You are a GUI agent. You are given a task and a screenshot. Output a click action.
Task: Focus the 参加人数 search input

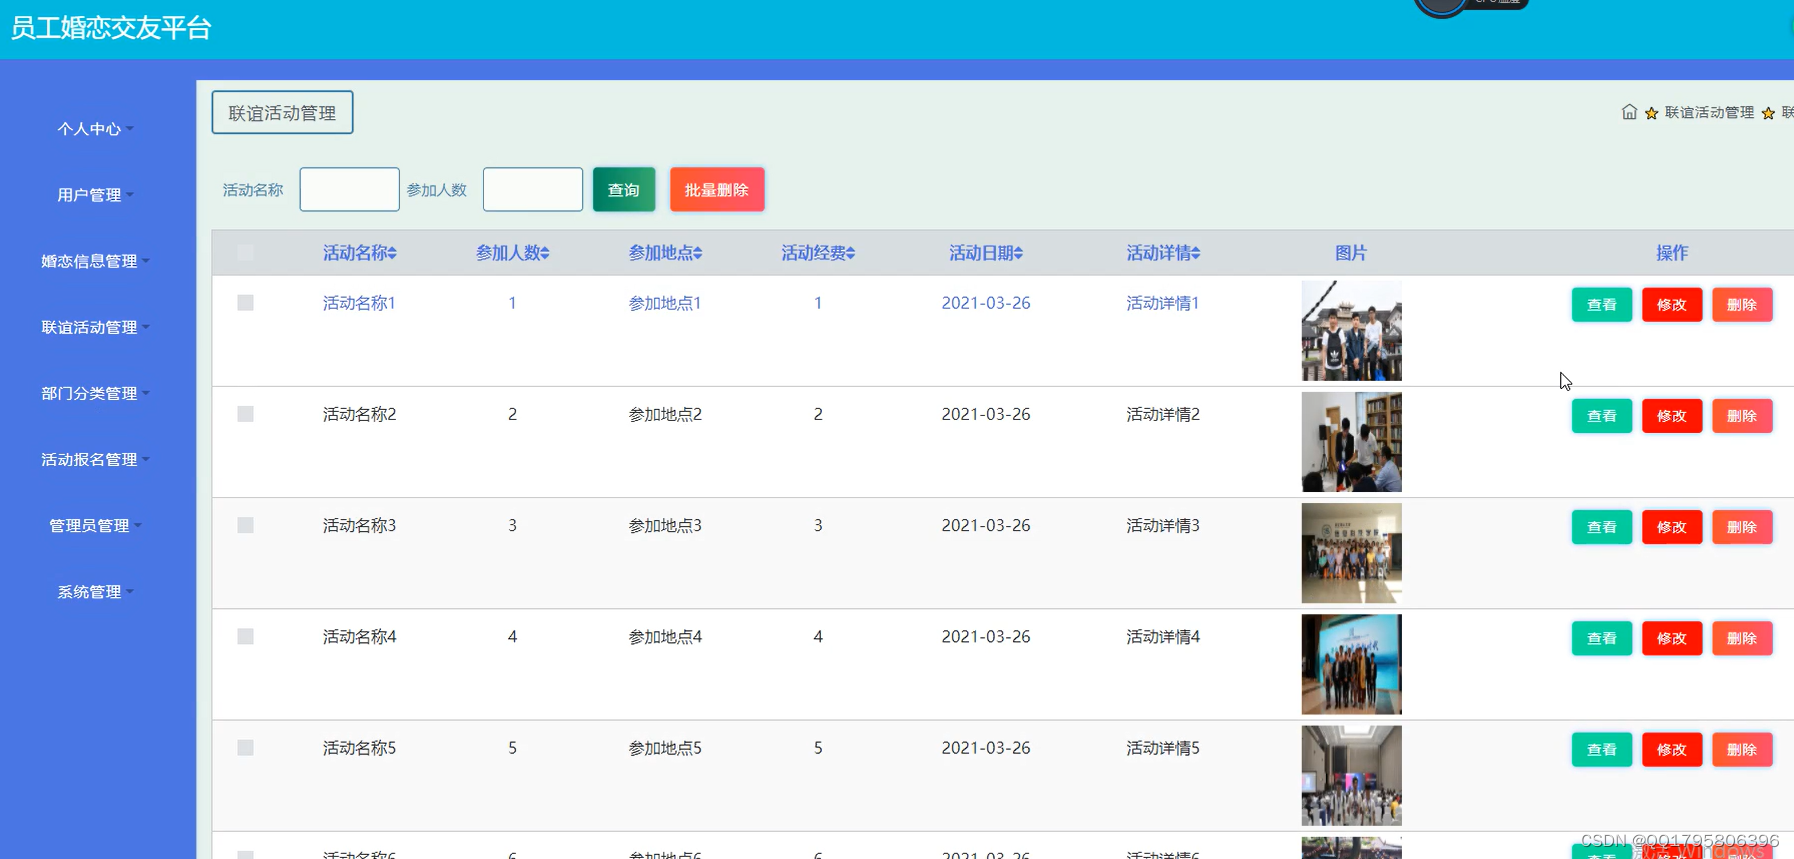tap(533, 190)
